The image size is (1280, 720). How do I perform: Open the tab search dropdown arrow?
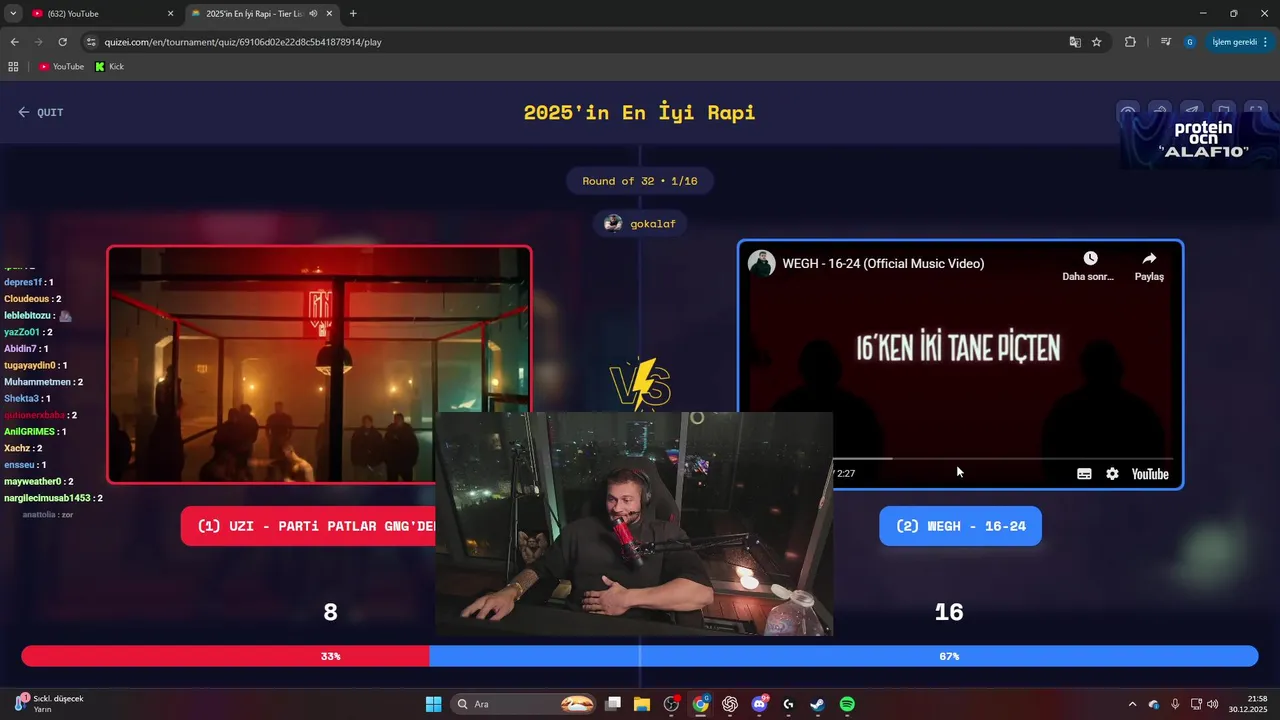[x=13, y=14]
